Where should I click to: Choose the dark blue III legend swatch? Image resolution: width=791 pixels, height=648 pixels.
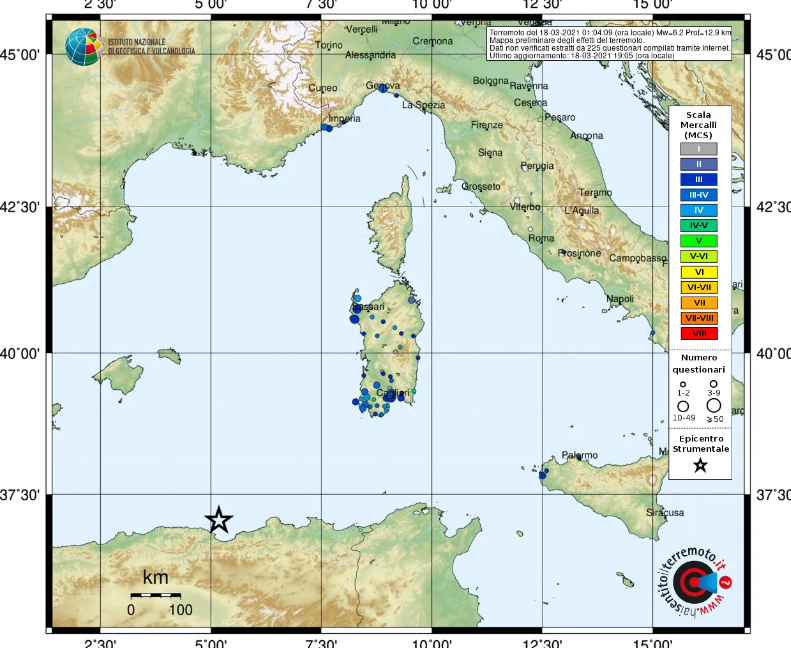(x=699, y=179)
